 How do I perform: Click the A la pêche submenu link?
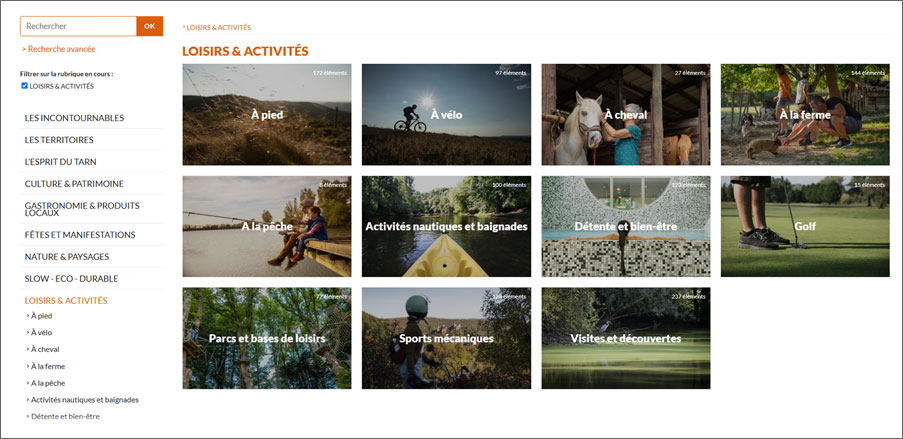(48, 383)
